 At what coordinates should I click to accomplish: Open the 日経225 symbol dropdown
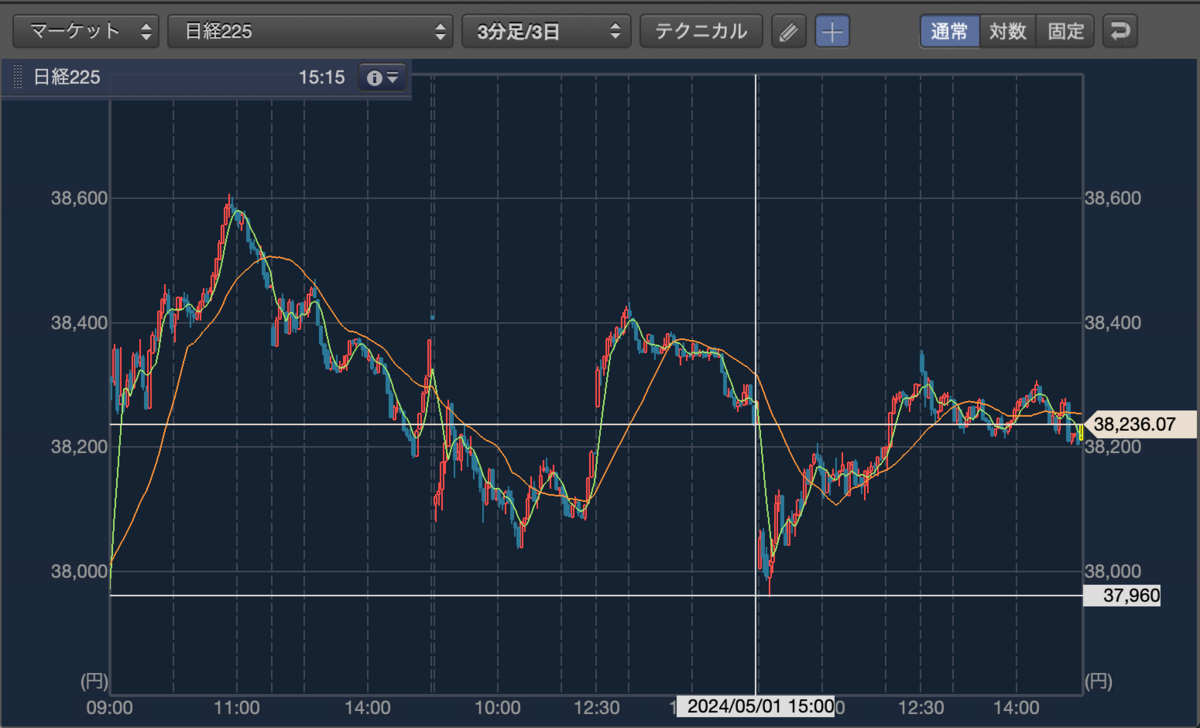click(310, 31)
